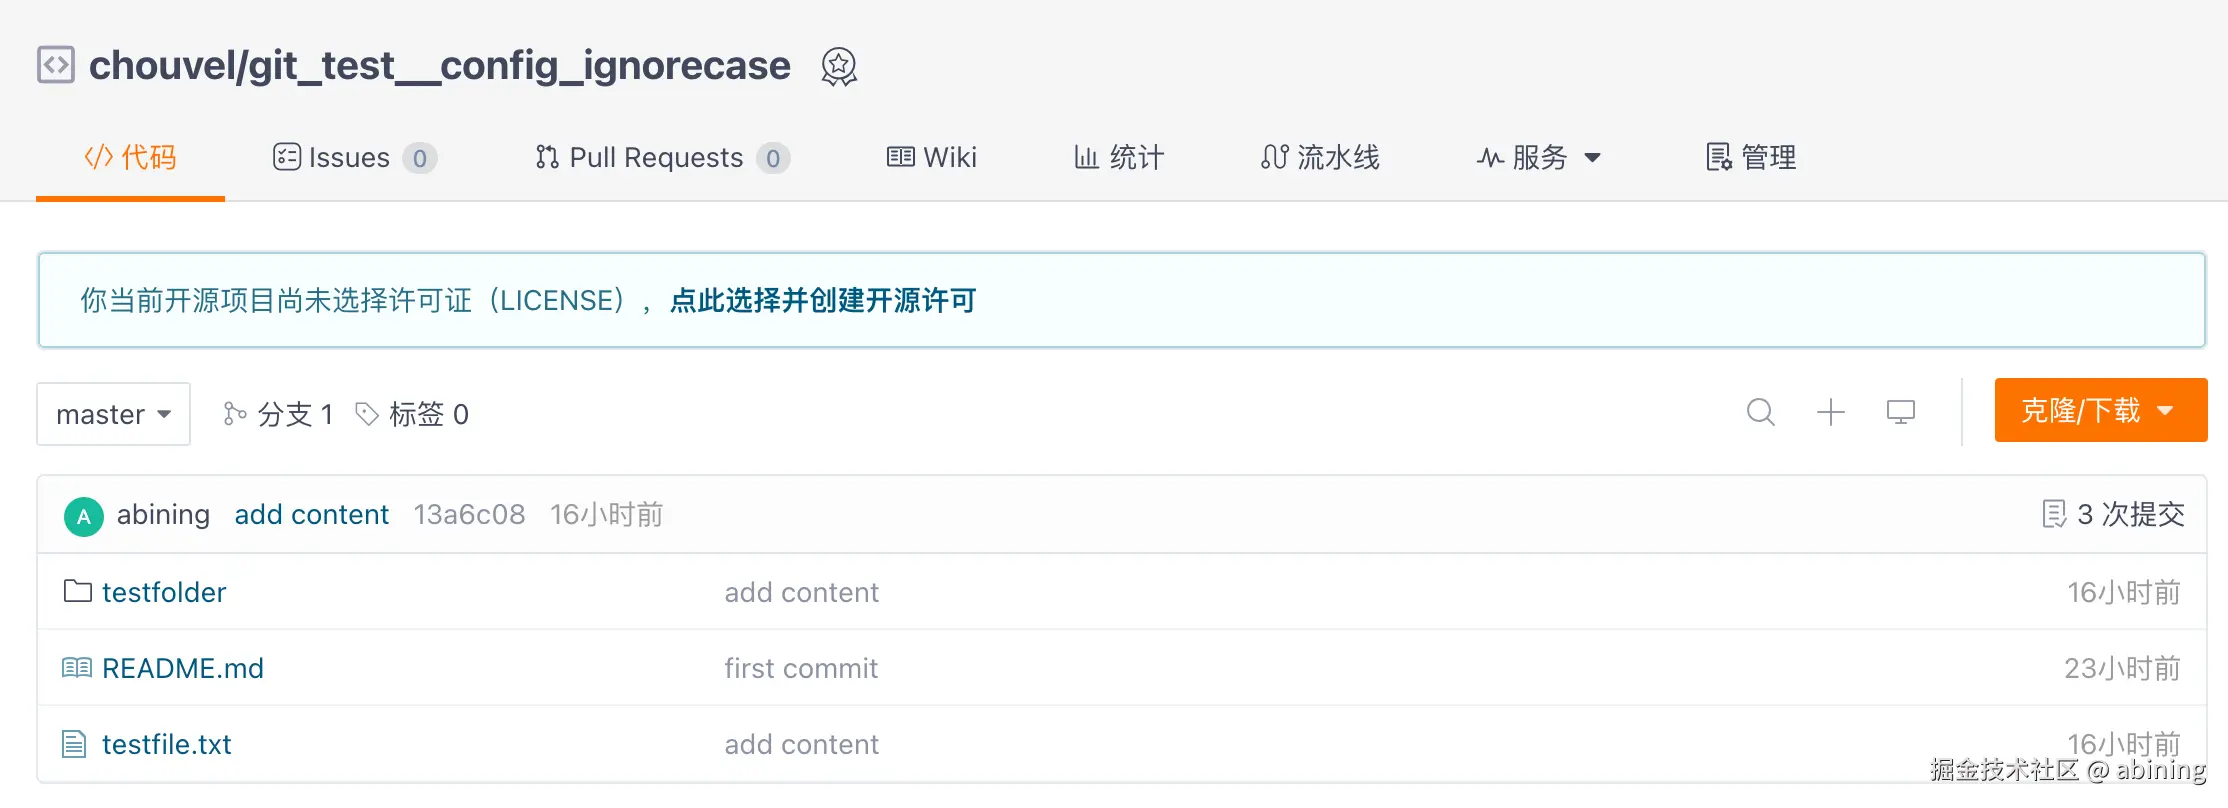Switch to the Issues tab
2228x808 pixels.
(354, 158)
